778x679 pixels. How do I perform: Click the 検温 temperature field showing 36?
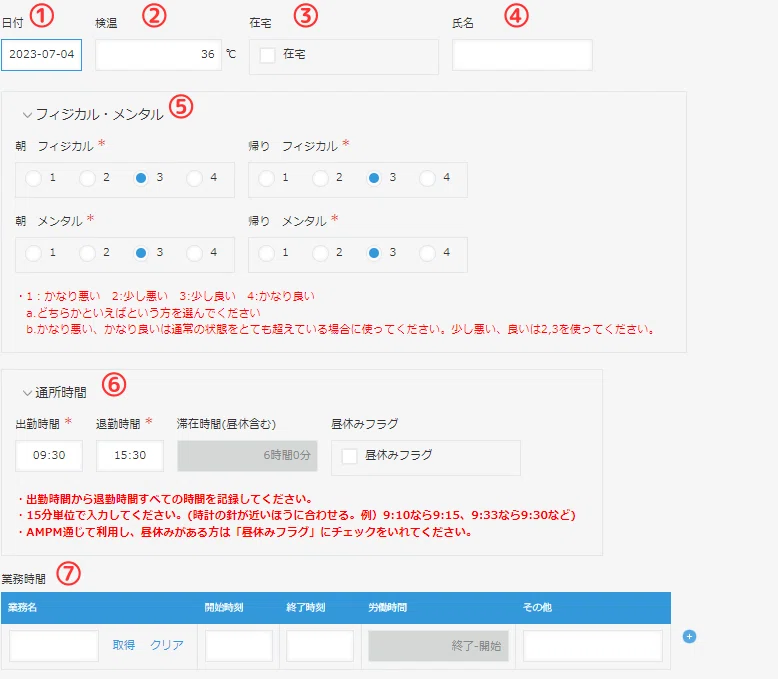click(158, 55)
